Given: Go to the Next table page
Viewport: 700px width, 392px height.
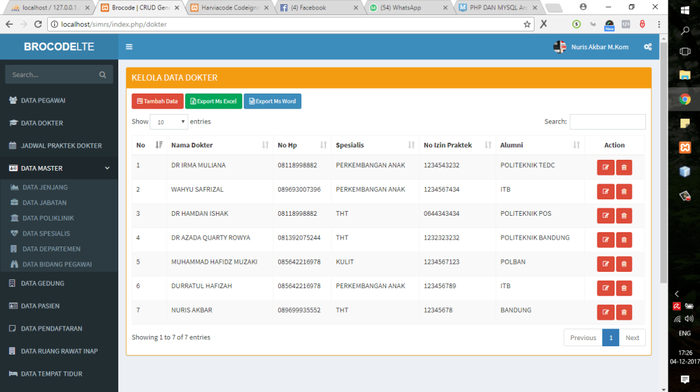Looking at the screenshot, I should 632,338.
